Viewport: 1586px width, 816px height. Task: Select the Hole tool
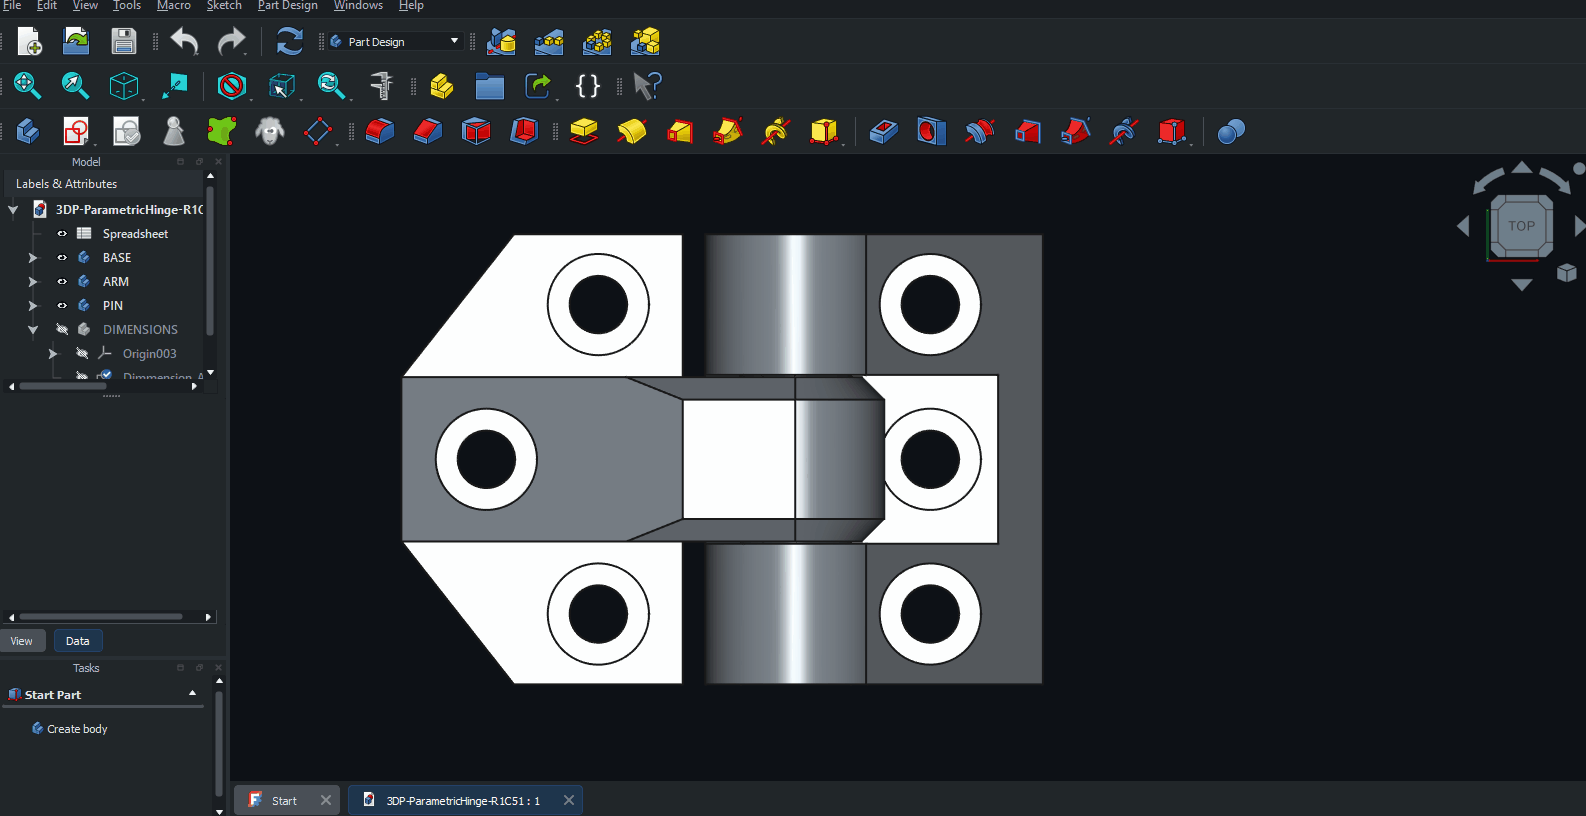(x=931, y=131)
